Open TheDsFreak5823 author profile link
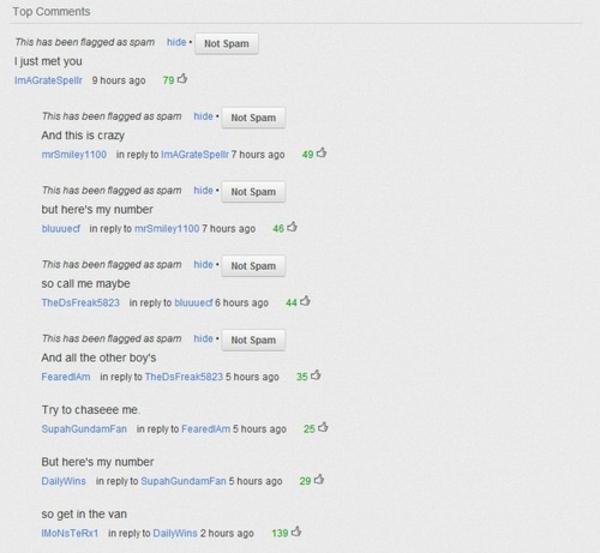Screen dimensions: 600x553 coord(81,303)
